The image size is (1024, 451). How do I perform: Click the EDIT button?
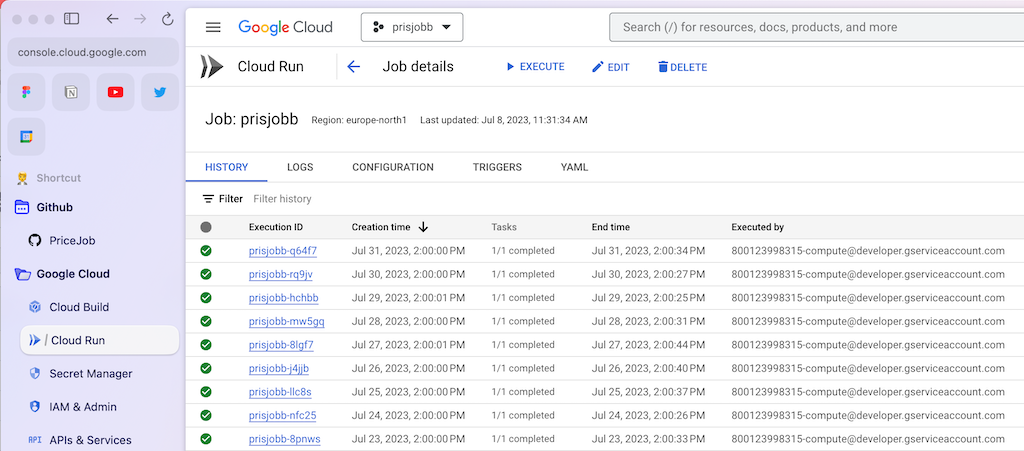(x=611, y=67)
